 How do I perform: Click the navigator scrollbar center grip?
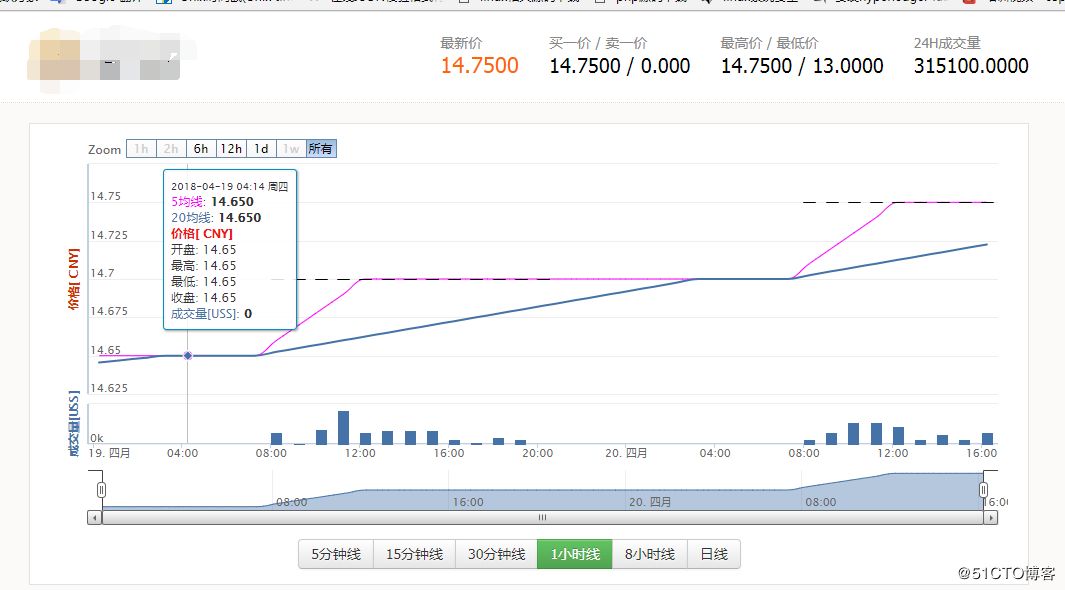[542, 518]
